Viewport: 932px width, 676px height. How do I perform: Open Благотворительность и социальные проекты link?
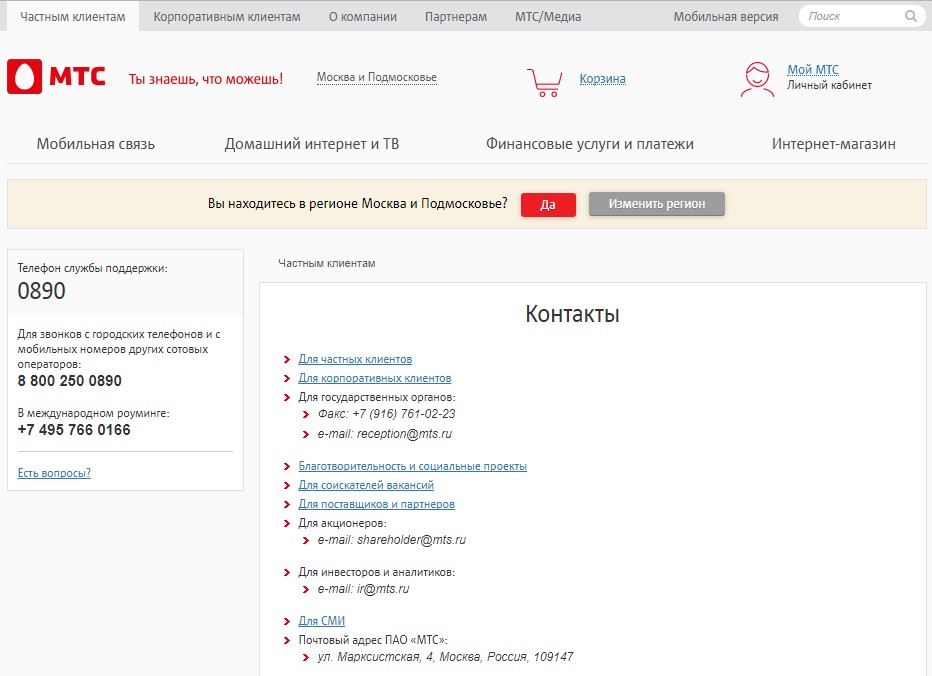click(413, 466)
